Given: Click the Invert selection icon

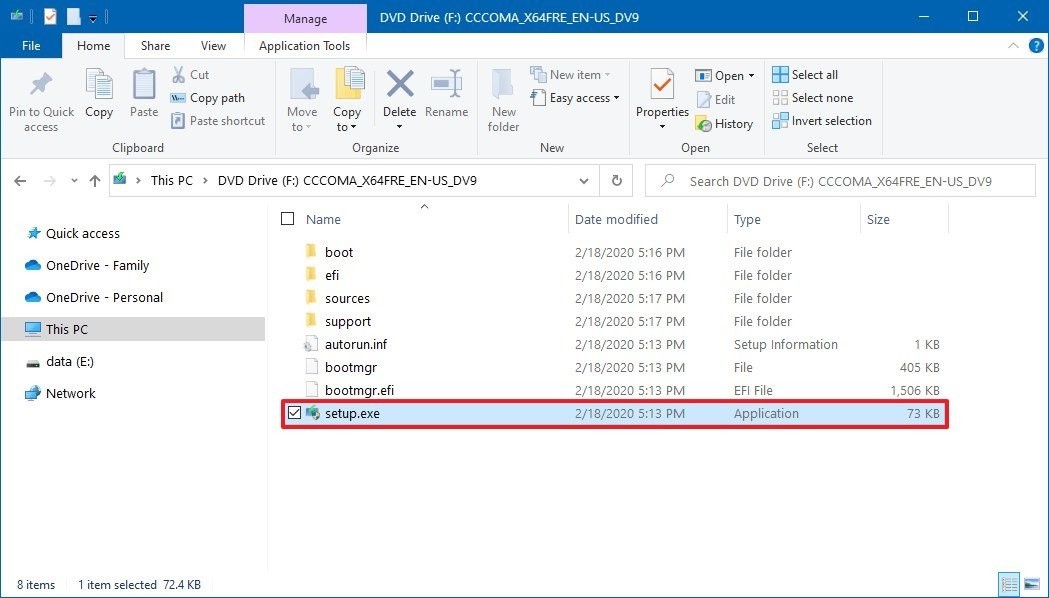Looking at the screenshot, I should point(780,120).
